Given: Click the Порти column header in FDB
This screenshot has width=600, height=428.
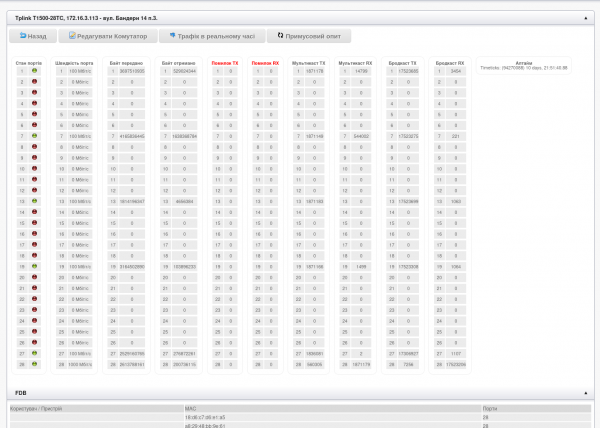Looking at the screenshot, I should [x=489, y=408].
